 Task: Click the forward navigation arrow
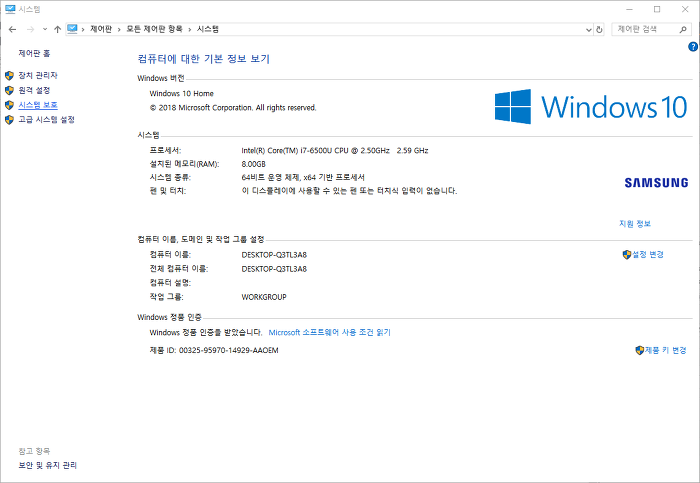pos(30,29)
